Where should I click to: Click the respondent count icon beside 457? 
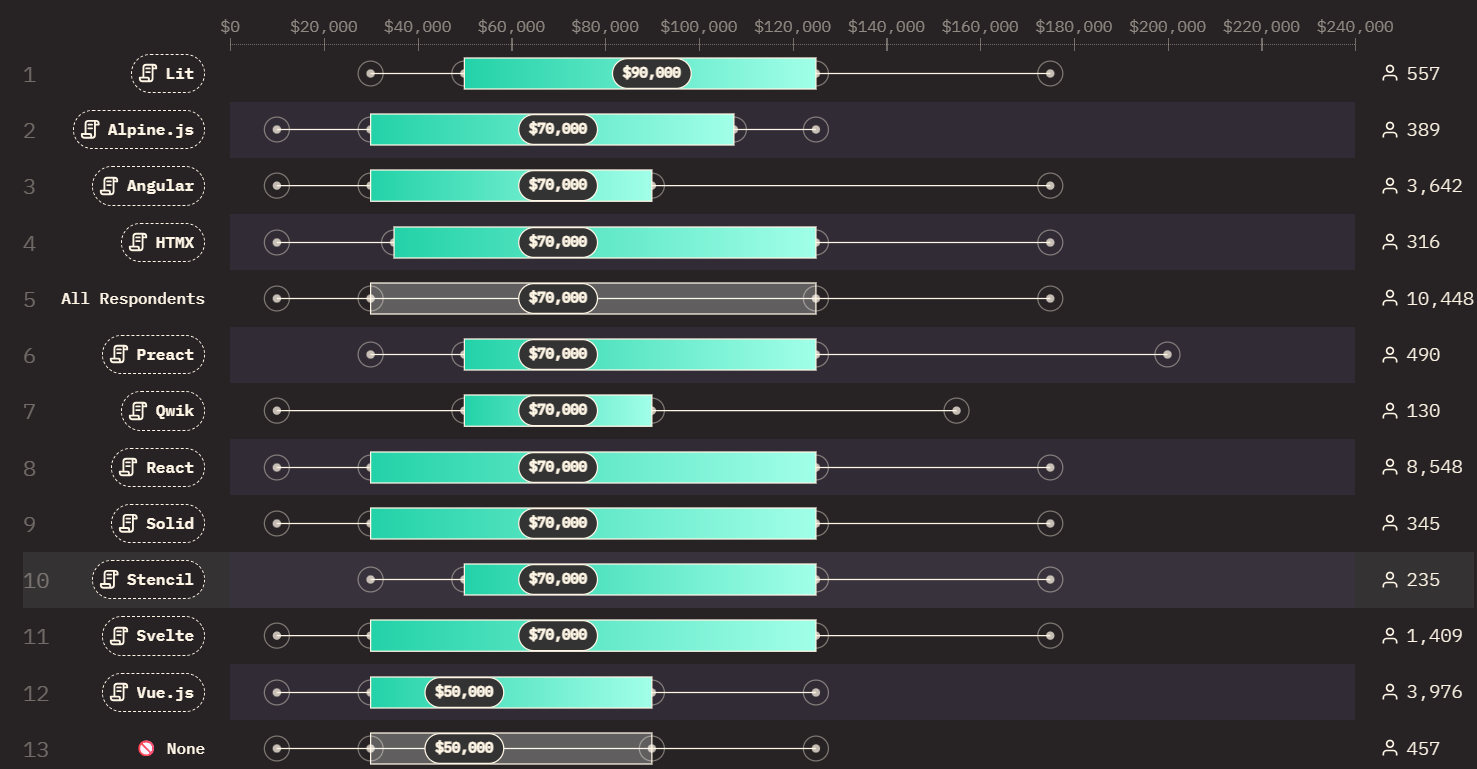(x=1389, y=748)
